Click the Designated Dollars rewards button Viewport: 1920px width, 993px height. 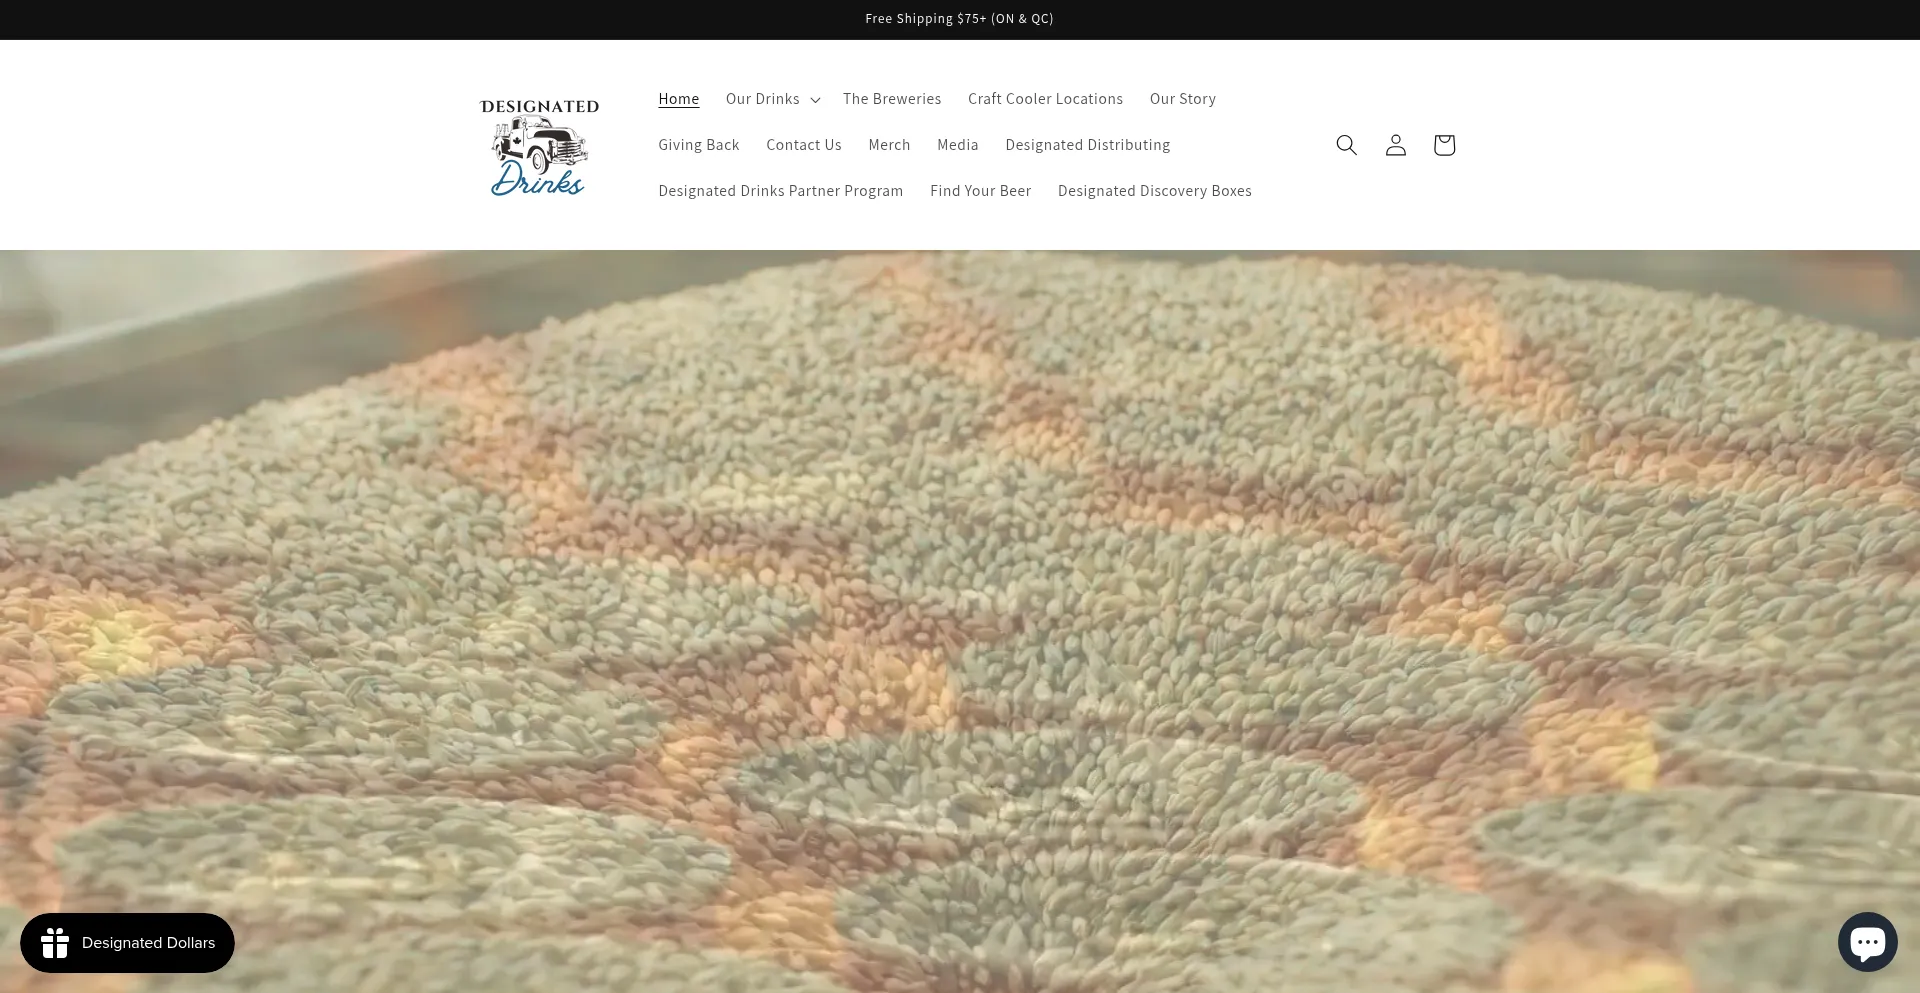click(x=127, y=943)
